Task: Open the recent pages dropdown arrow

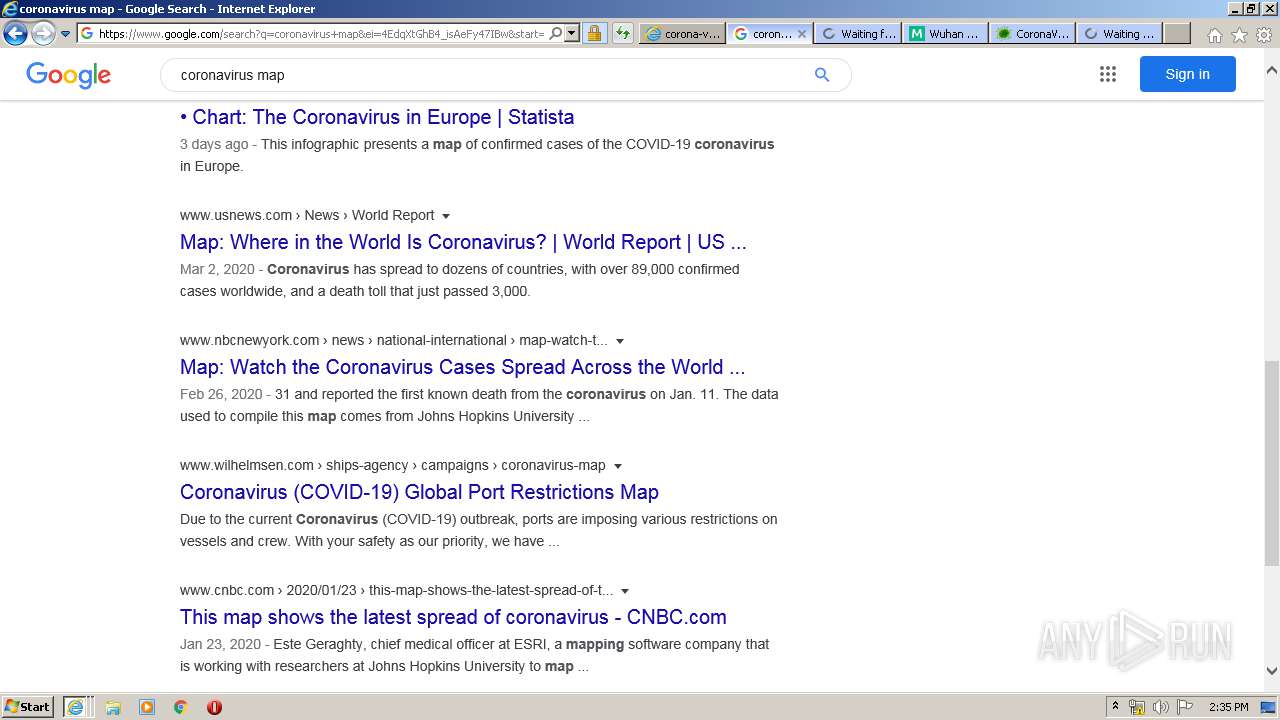Action: [x=66, y=34]
